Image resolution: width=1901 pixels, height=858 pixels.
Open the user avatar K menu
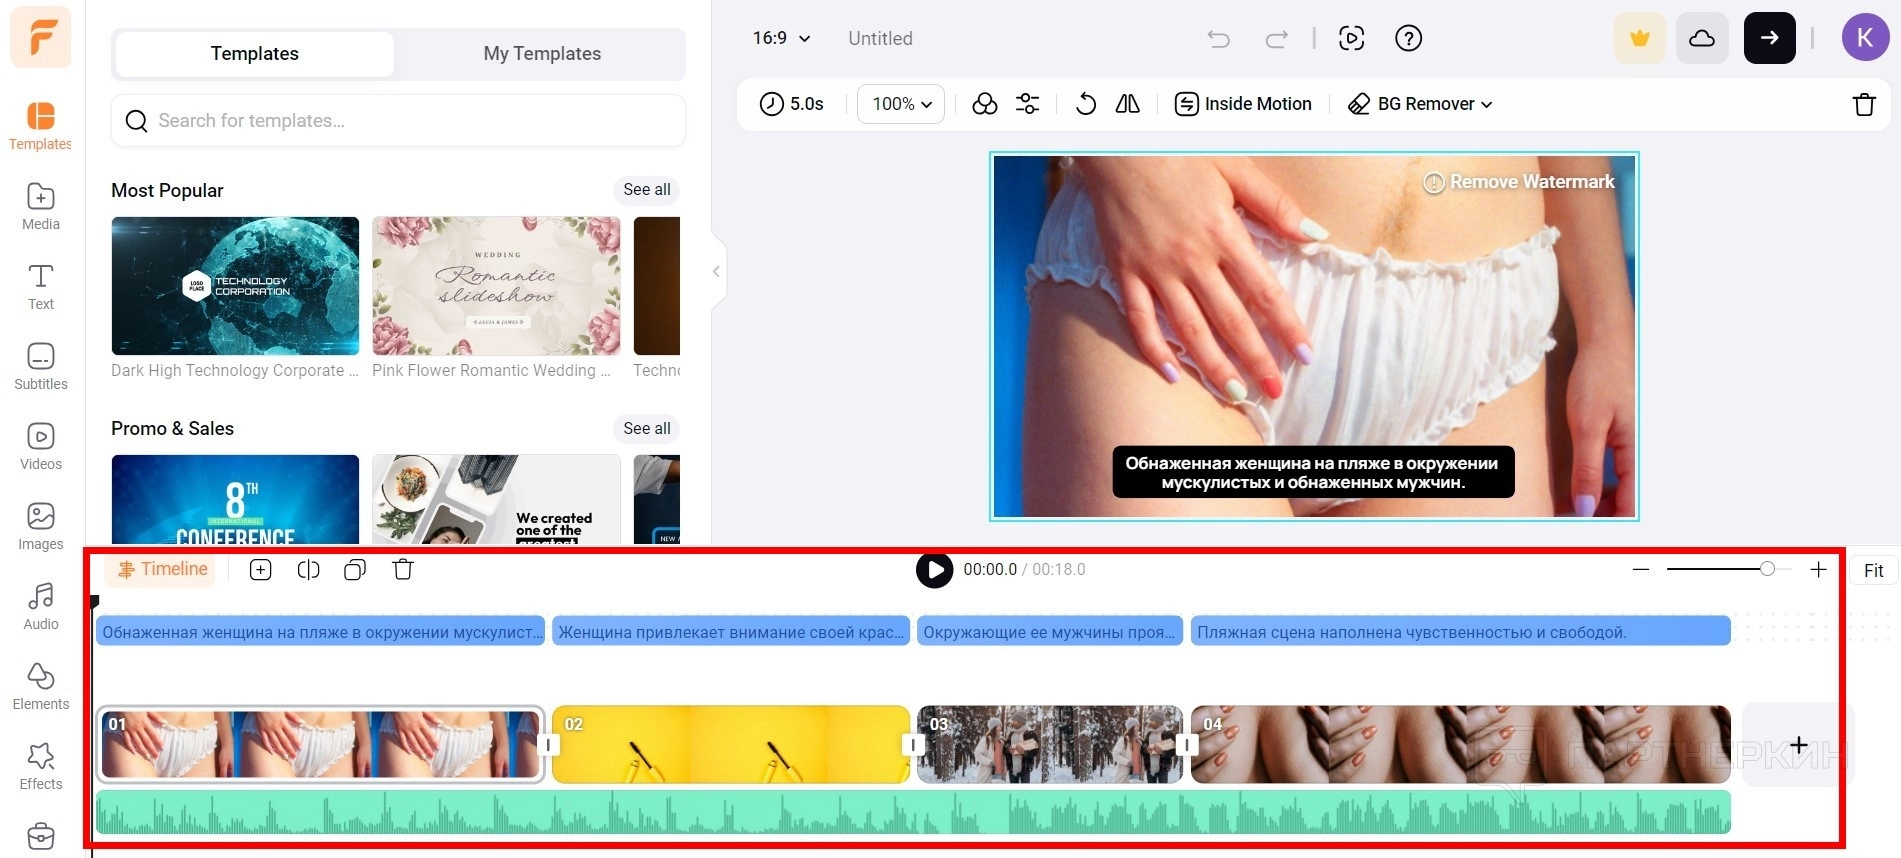1865,38
